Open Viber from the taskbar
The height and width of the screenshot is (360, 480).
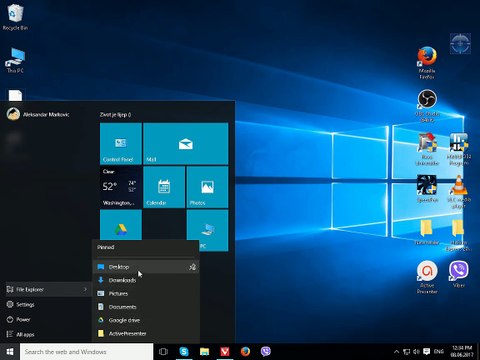click(266, 352)
